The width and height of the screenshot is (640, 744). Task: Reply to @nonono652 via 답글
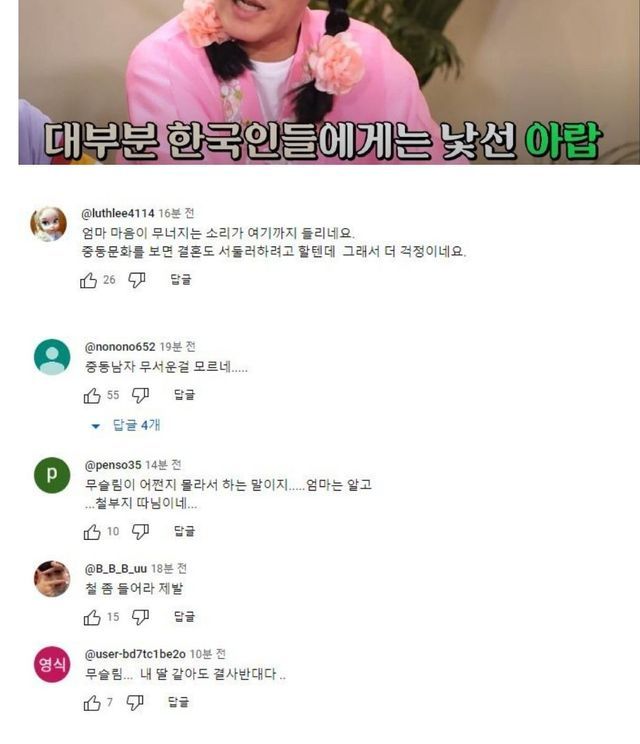[185, 394]
